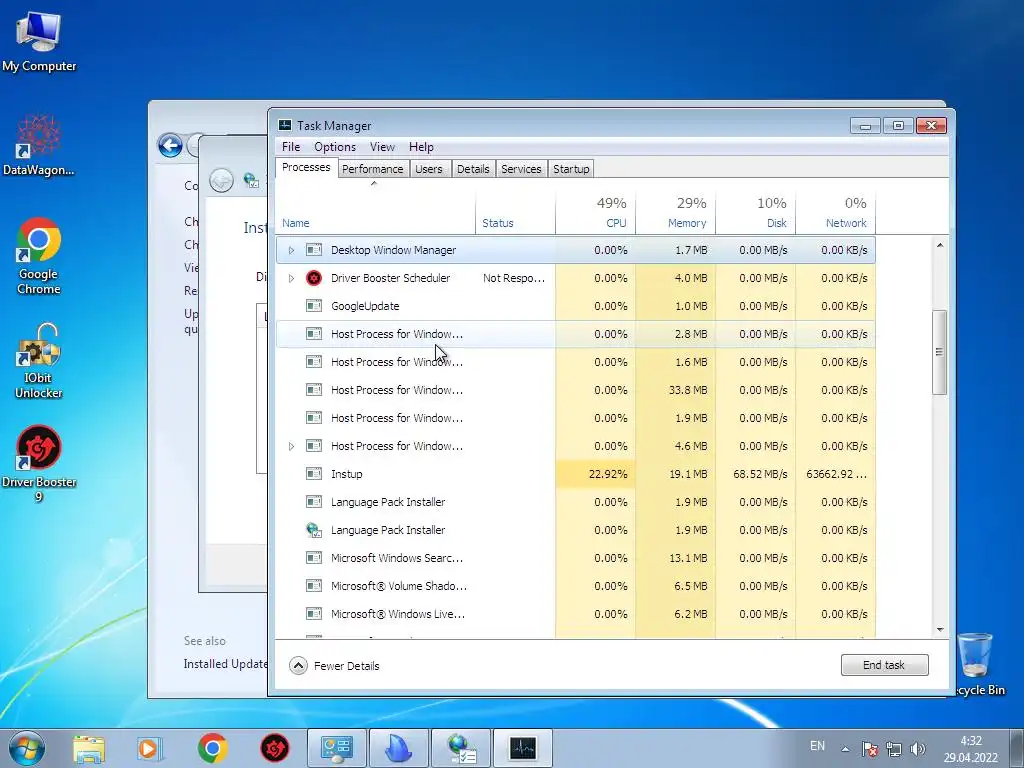This screenshot has width=1024, height=768.
Task: Switch to blue shark-fin taskbar app
Action: pyautogui.click(x=398, y=748)
